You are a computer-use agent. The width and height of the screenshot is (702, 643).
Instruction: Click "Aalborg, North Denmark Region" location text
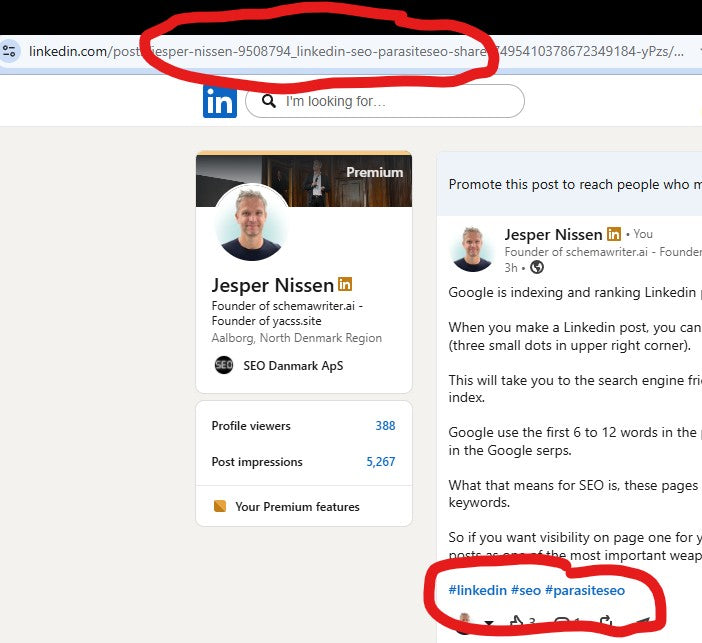tap(296, 338)
